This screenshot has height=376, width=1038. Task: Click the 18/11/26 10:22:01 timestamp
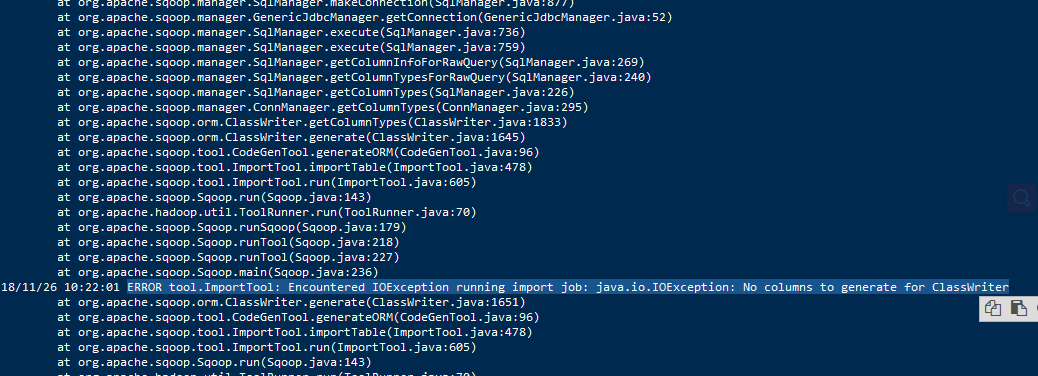point(61,287)
